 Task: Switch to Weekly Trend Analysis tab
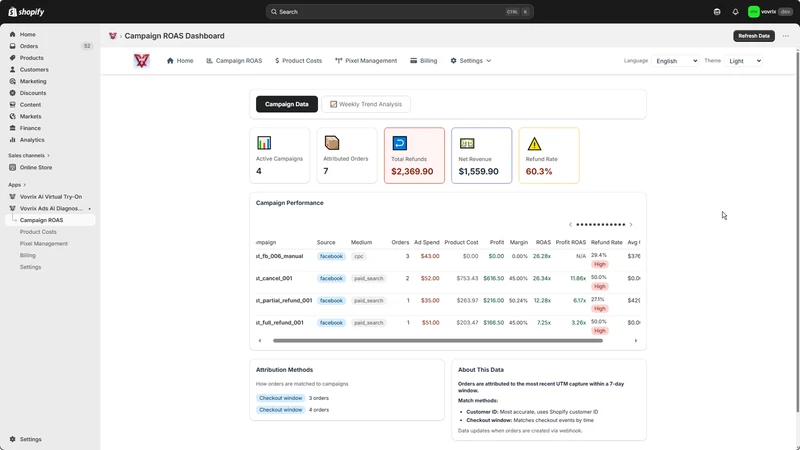point(366,104)
